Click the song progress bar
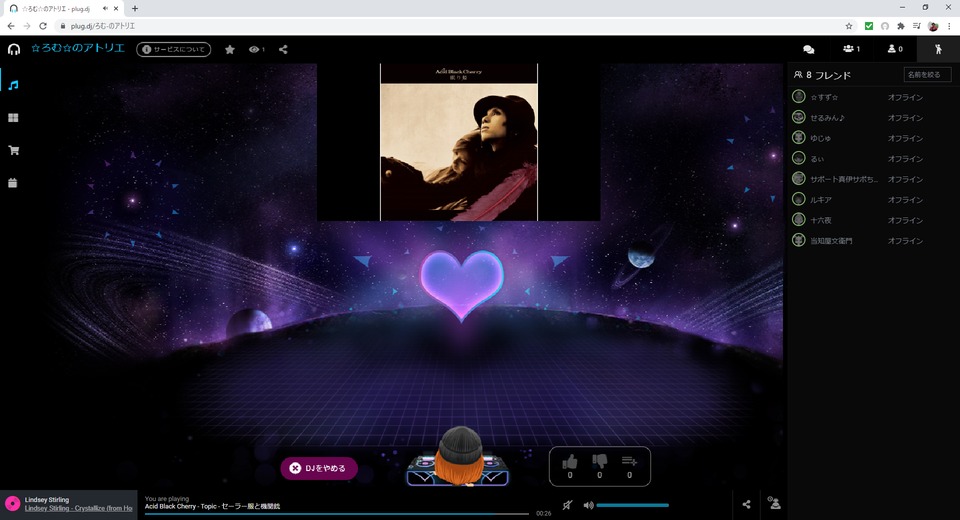 tap(337, 514)
